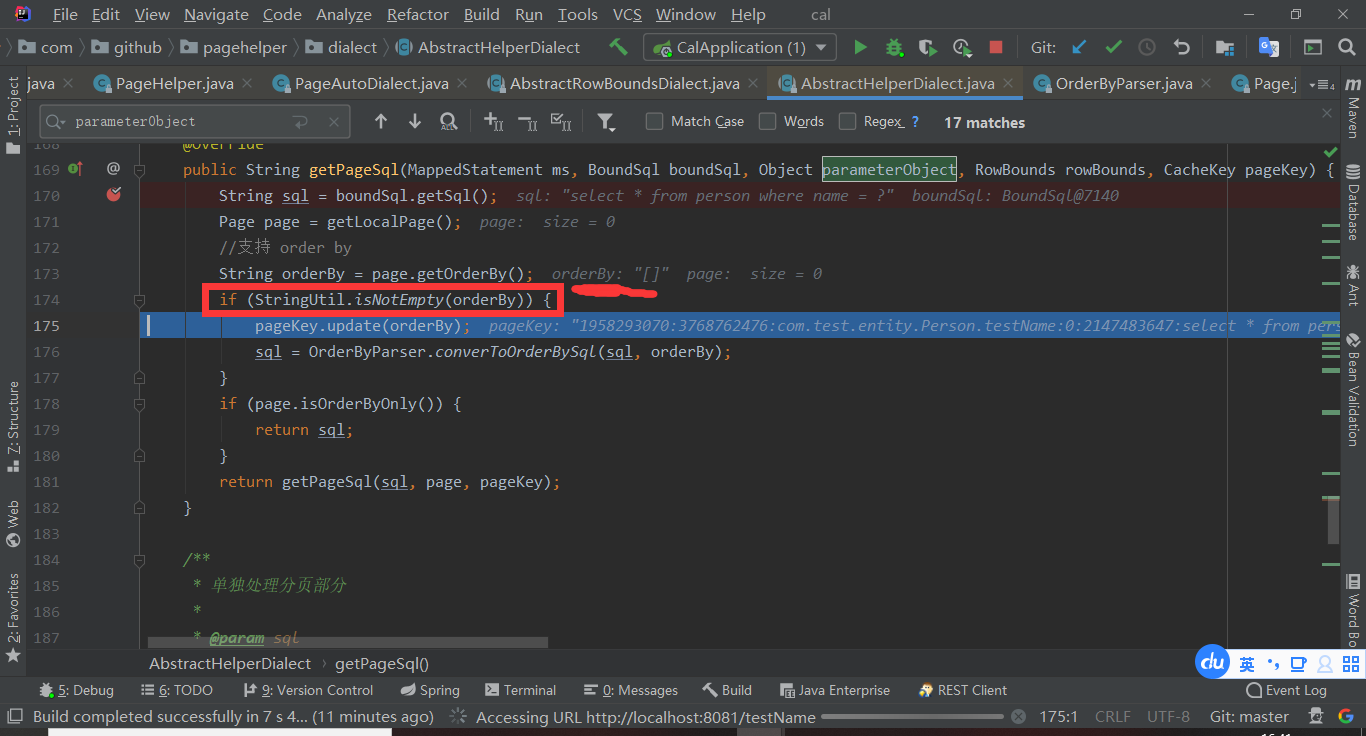Click Git Update Project blue arrow
The width and height of the screenshot is (1366, 736).
(1079, 47)
